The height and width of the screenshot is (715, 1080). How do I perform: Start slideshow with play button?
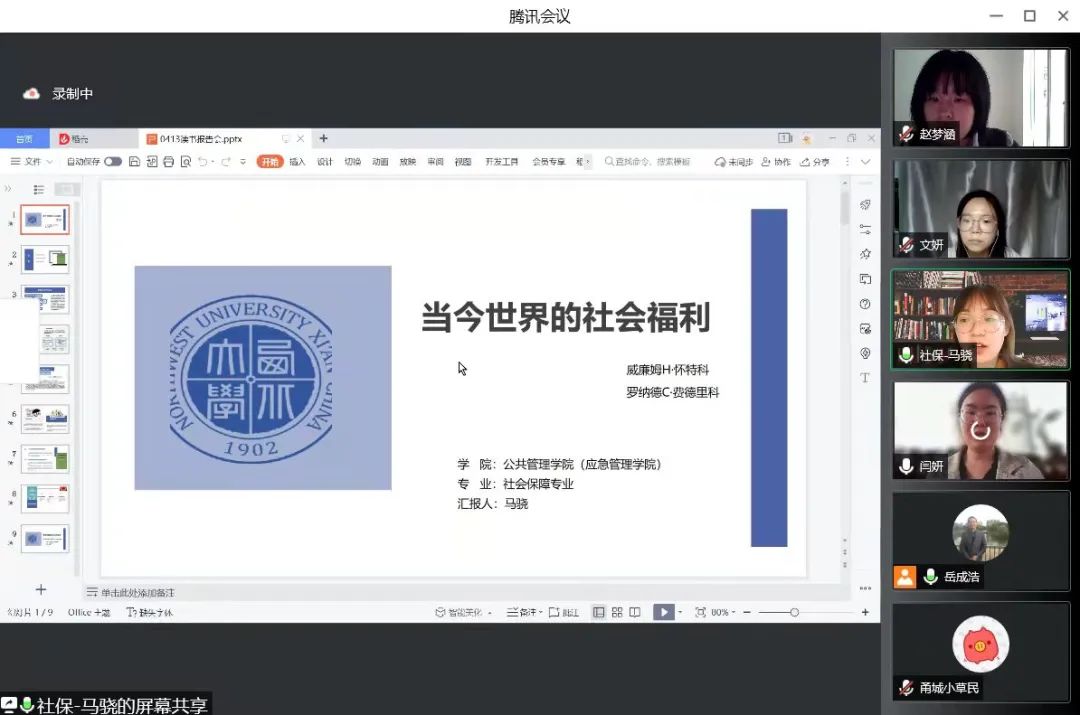coord(662,612)
